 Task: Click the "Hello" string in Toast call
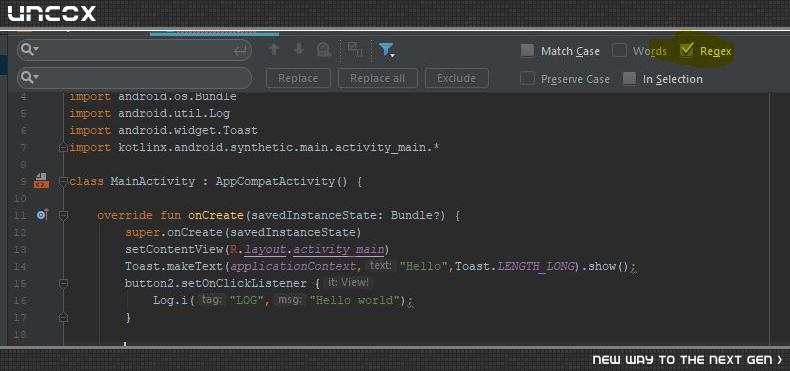coord(424,266)
